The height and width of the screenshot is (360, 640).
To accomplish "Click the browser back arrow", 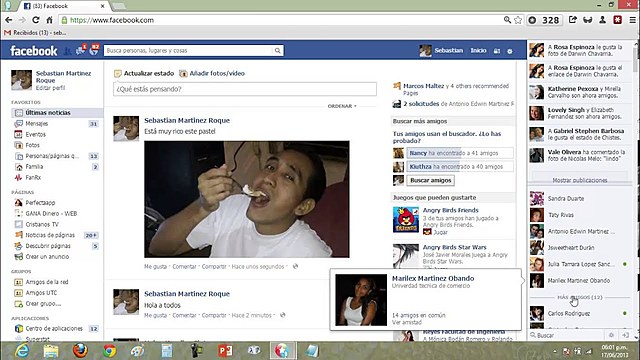I will [9, 20].
